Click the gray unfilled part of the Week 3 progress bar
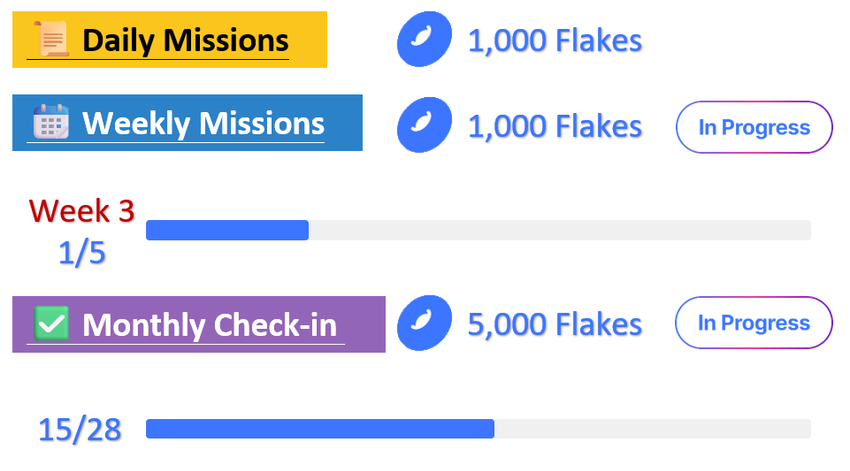This screenshot has width=850, height=471. [x=560, y=230]
